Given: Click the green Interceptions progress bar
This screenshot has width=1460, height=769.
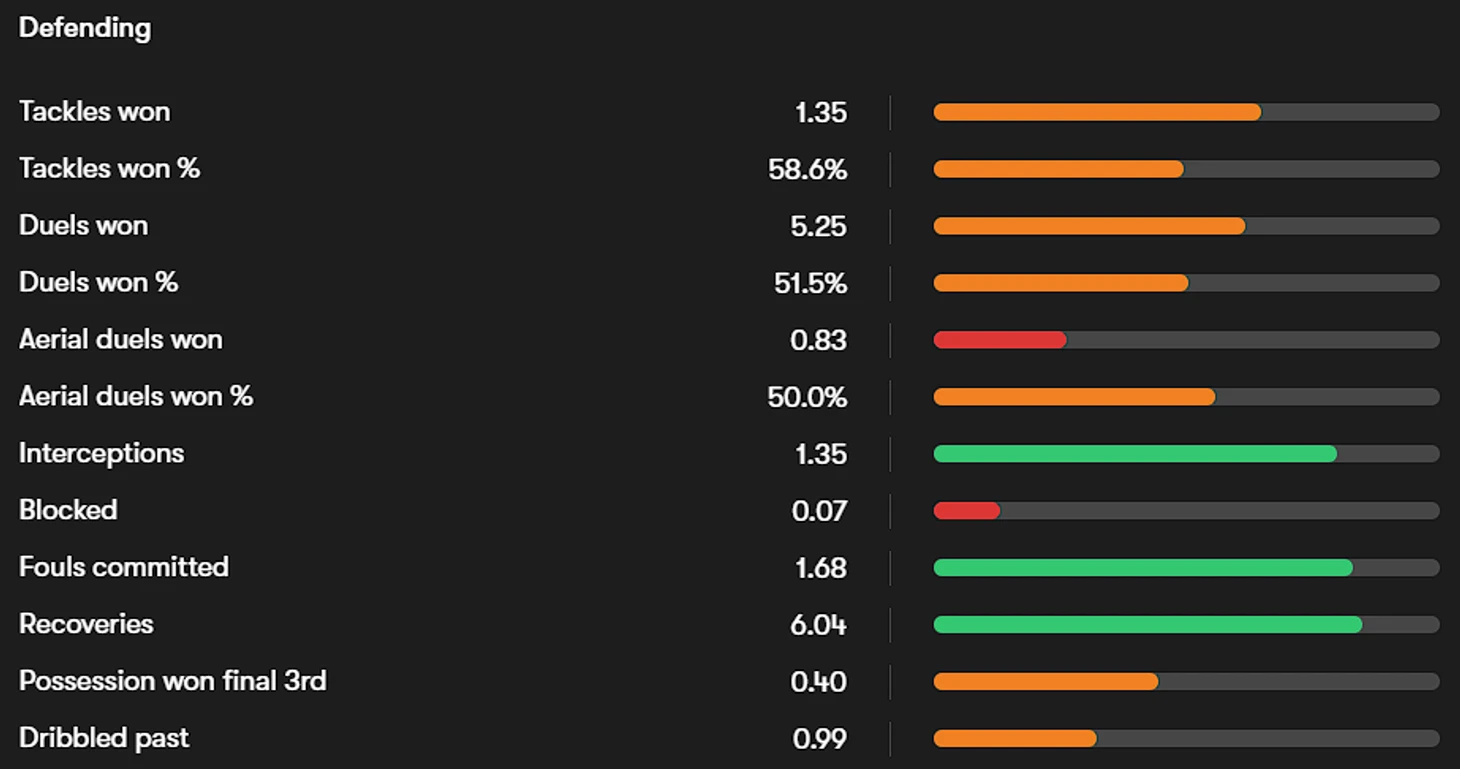Looking at the screenshot, I should point(1135,454).
